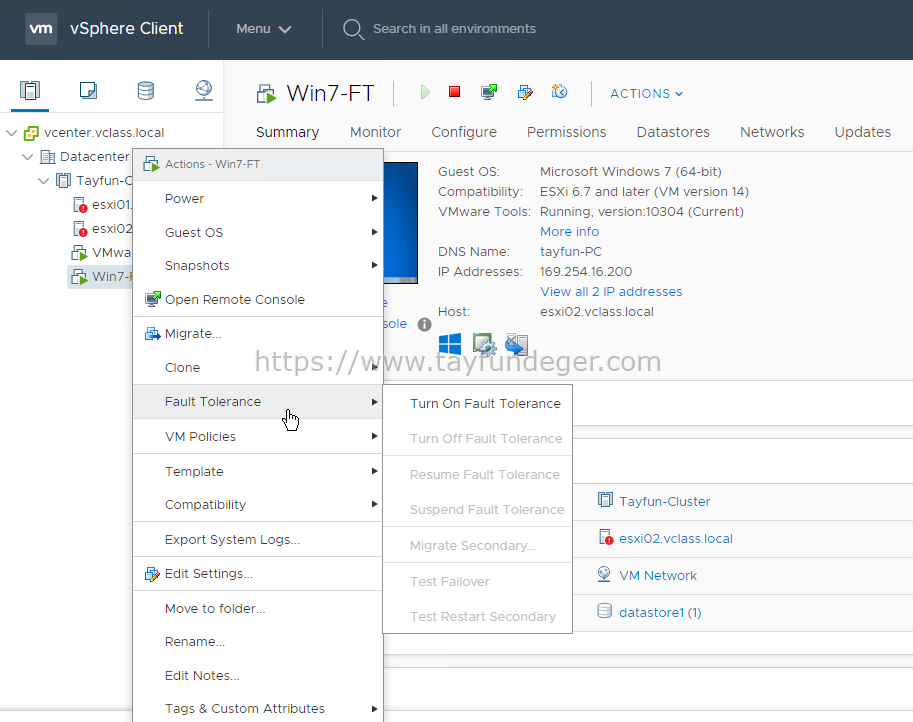This screenshot has width=913, height=722.
Task: Choose Edit Settings... in context menu
Action: (x=258, y=574)
